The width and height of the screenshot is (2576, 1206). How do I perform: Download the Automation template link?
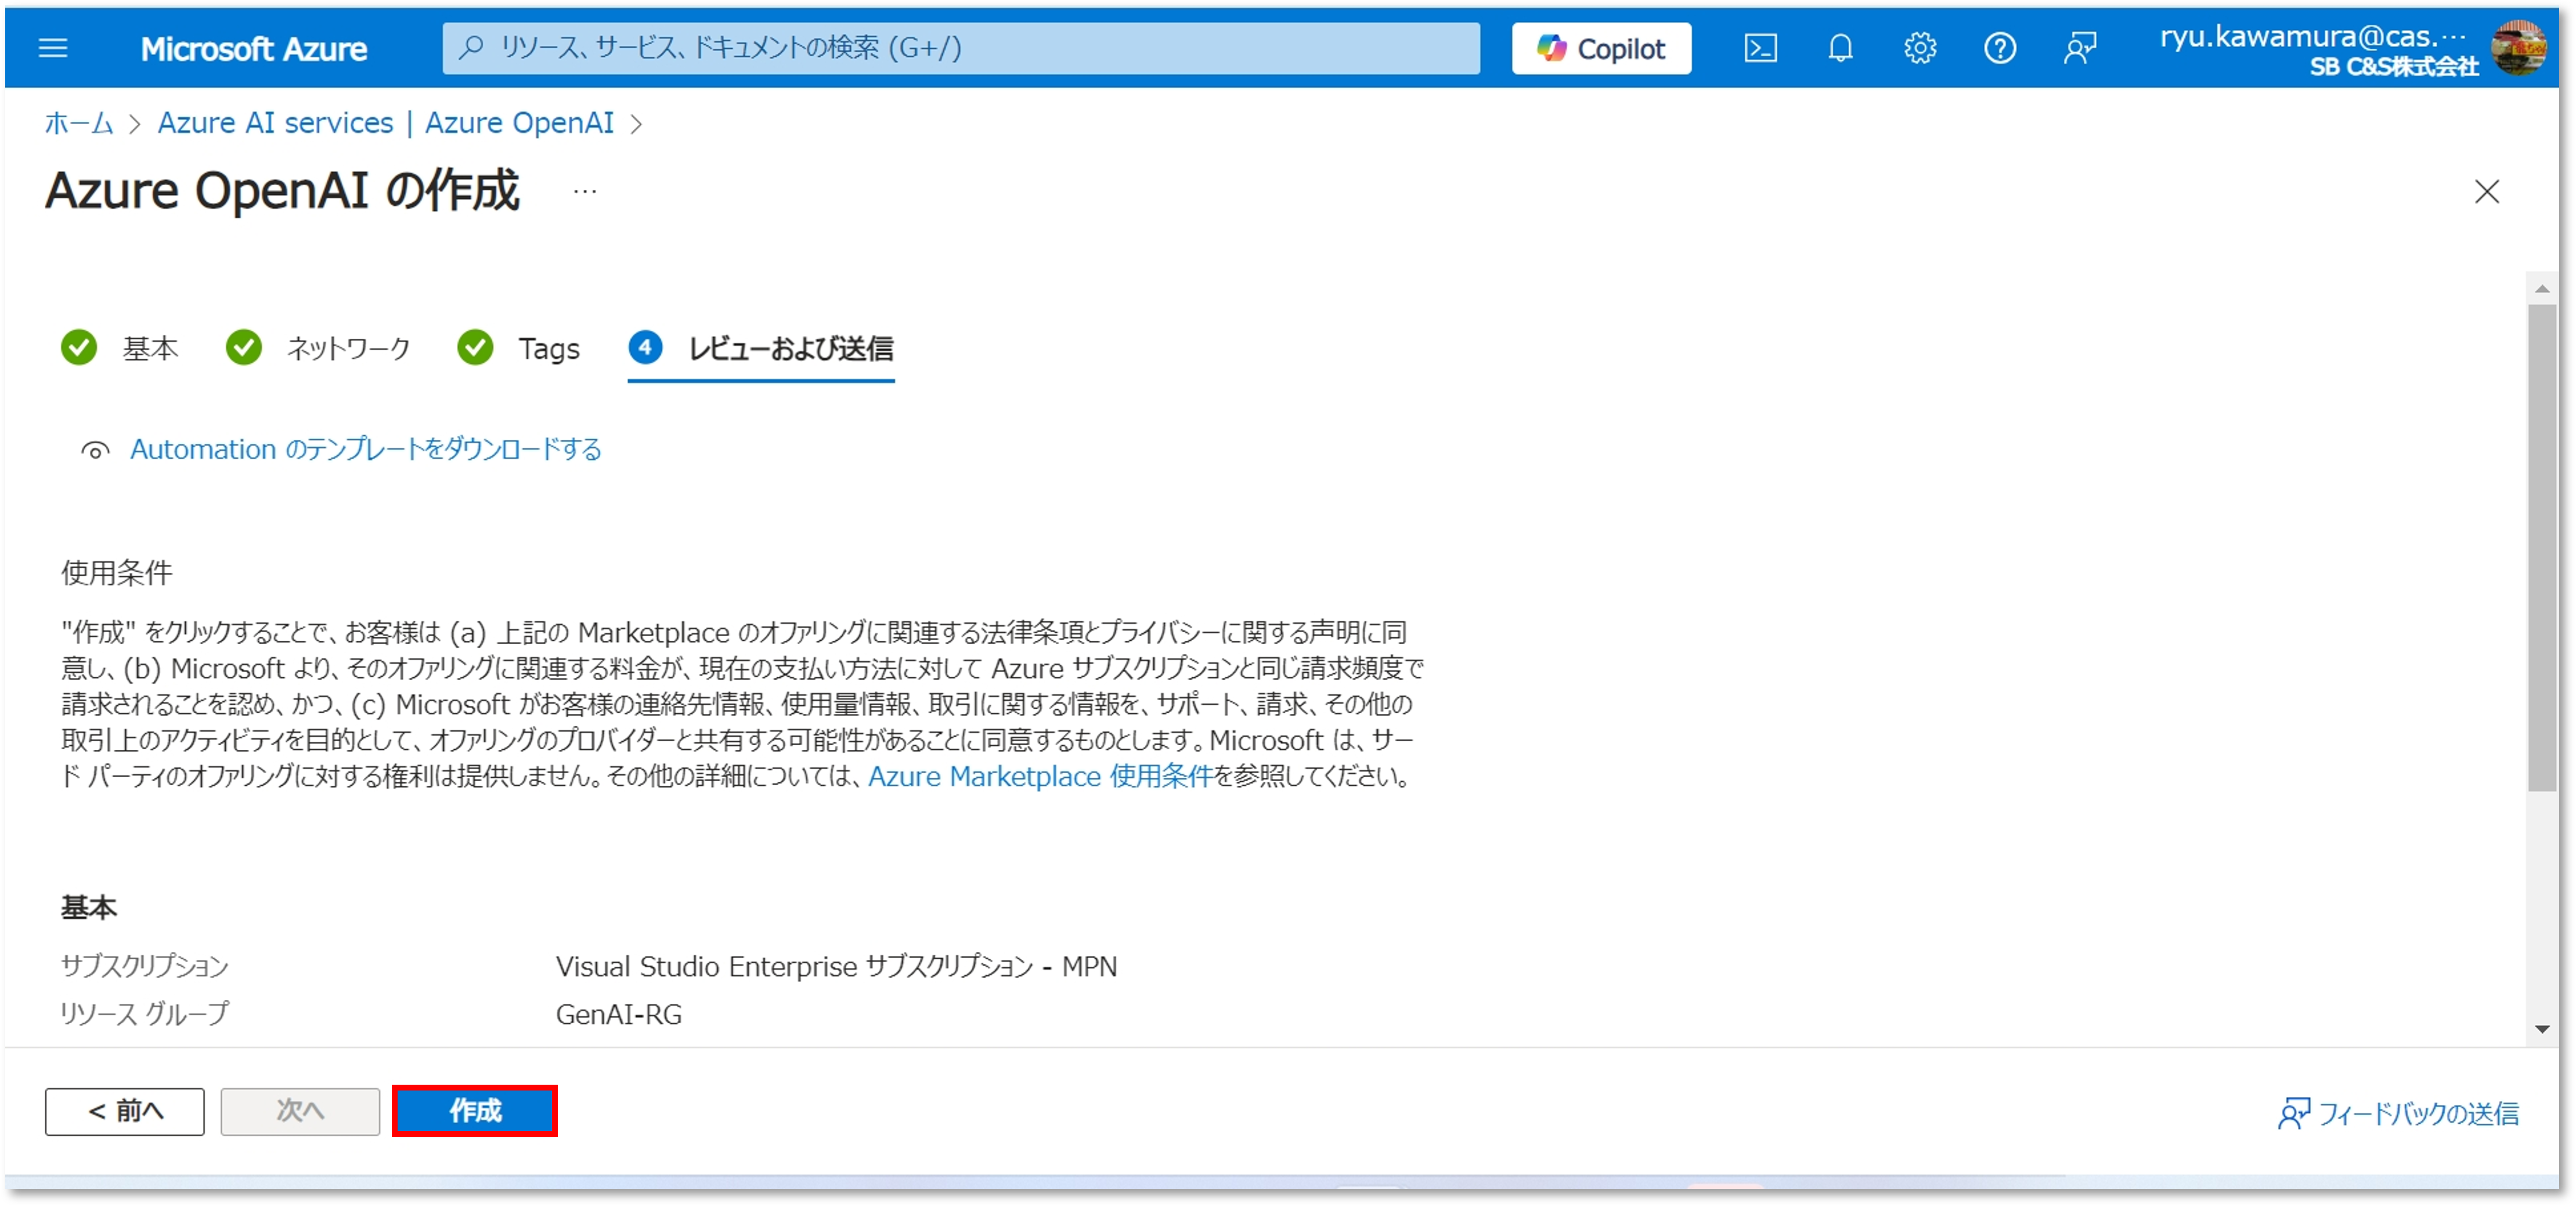(365, 450)
